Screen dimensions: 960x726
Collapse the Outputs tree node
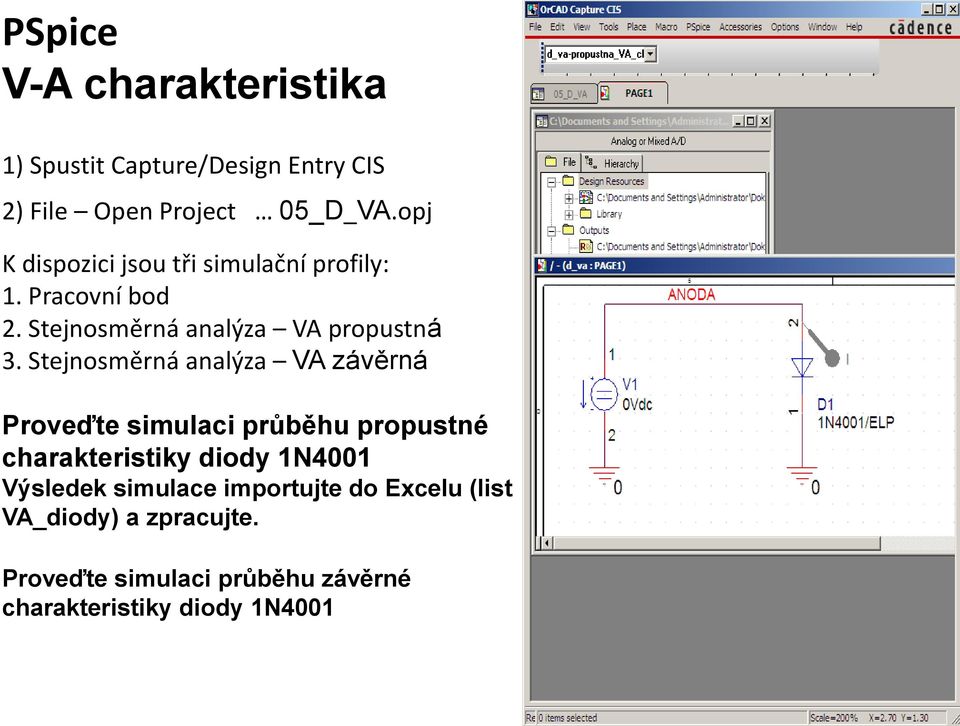click(x=552, y=231)
